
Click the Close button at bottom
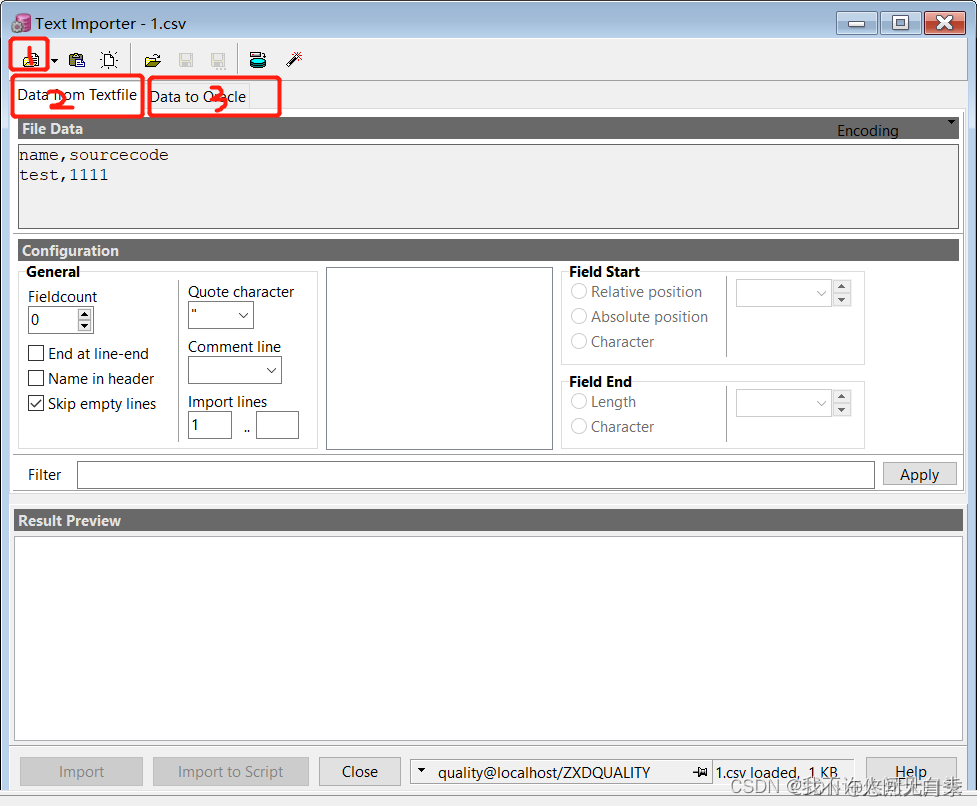click(360, 772)
